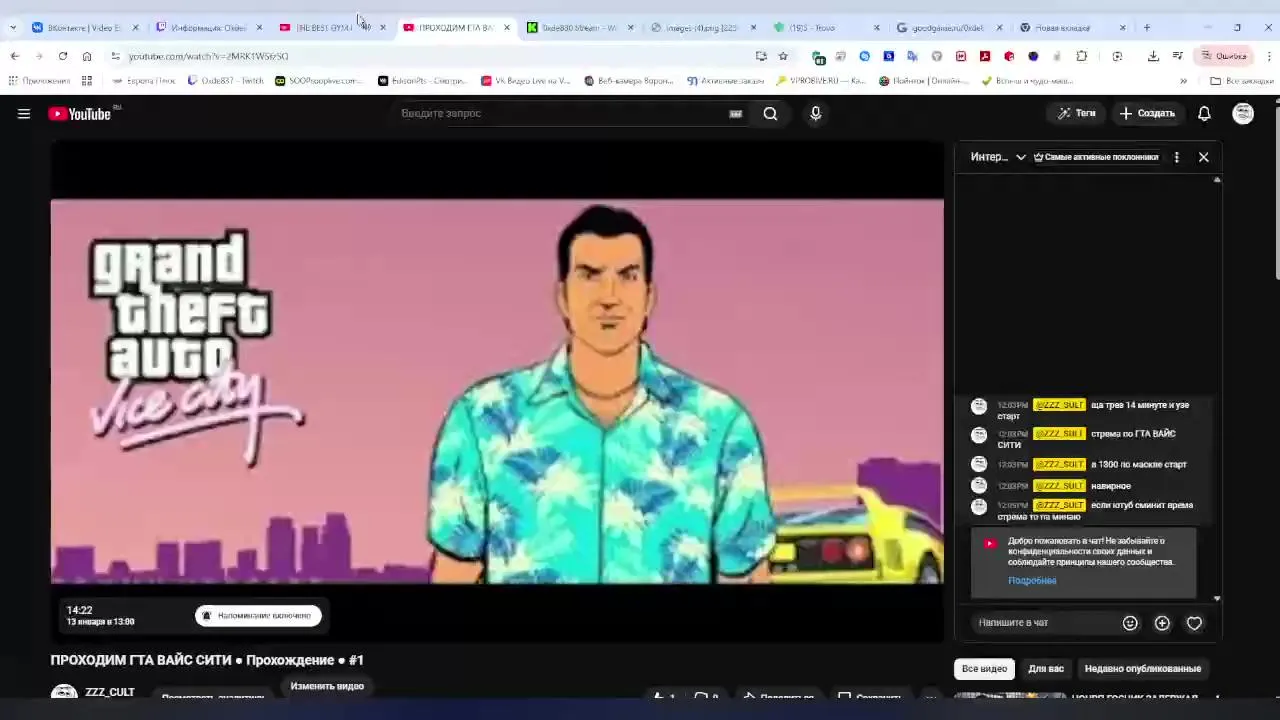Click the GTA Vice City video player
1280x720 pixels.
pyautogui.click(x=497, y=391)
